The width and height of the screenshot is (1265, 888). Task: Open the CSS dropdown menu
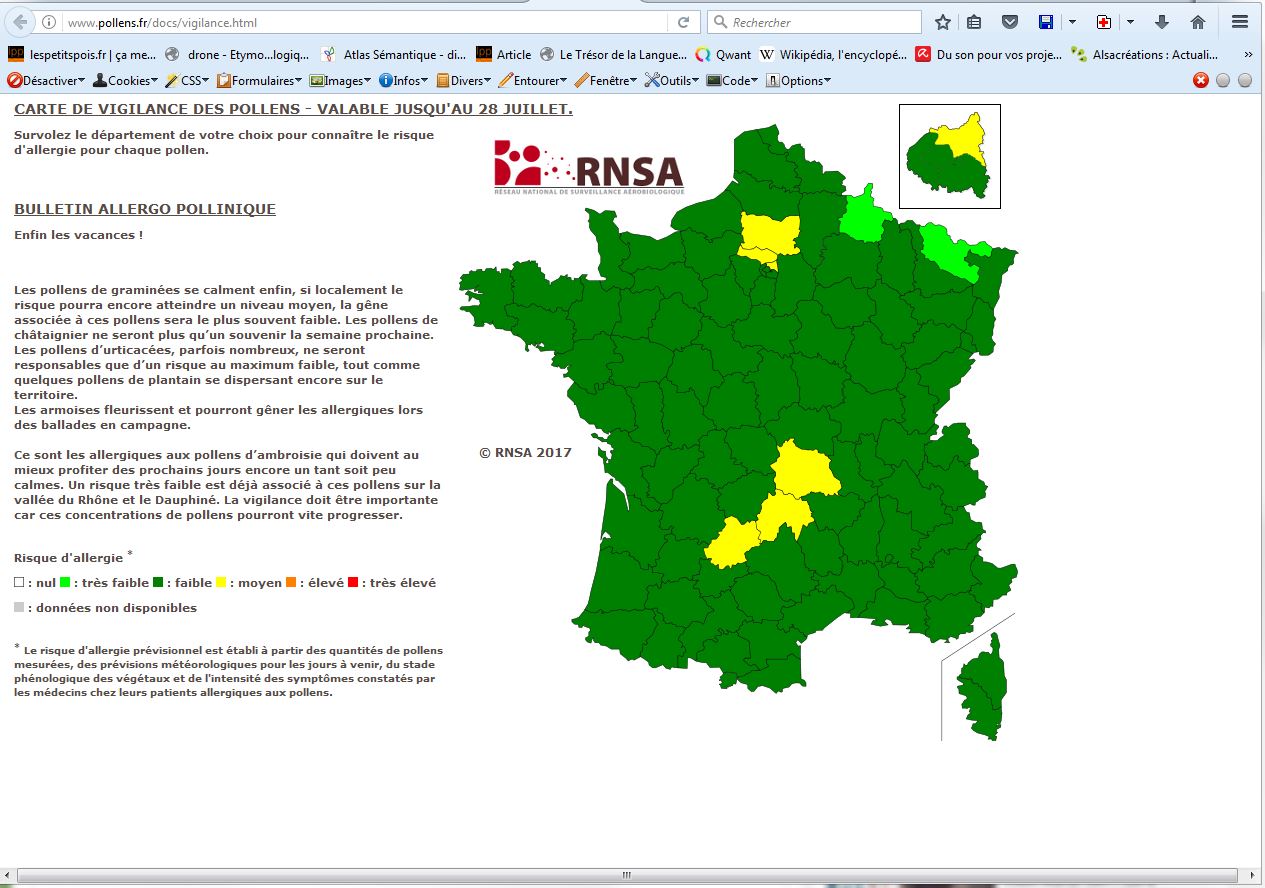point(186,81)
